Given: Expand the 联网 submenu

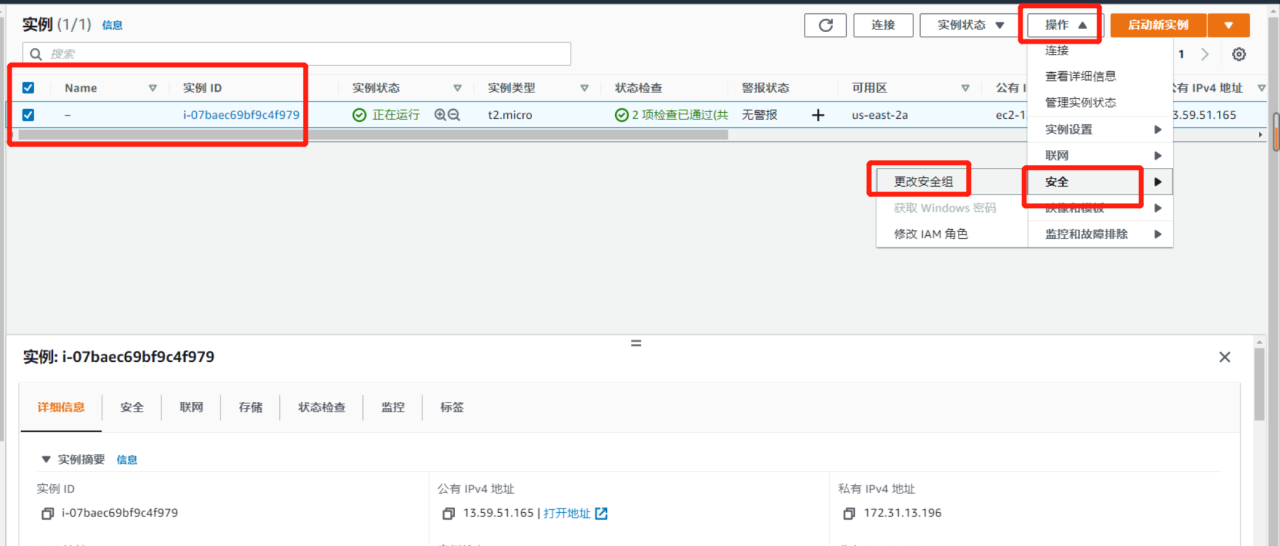Looking at the screenshot, I should (1100, 156).
